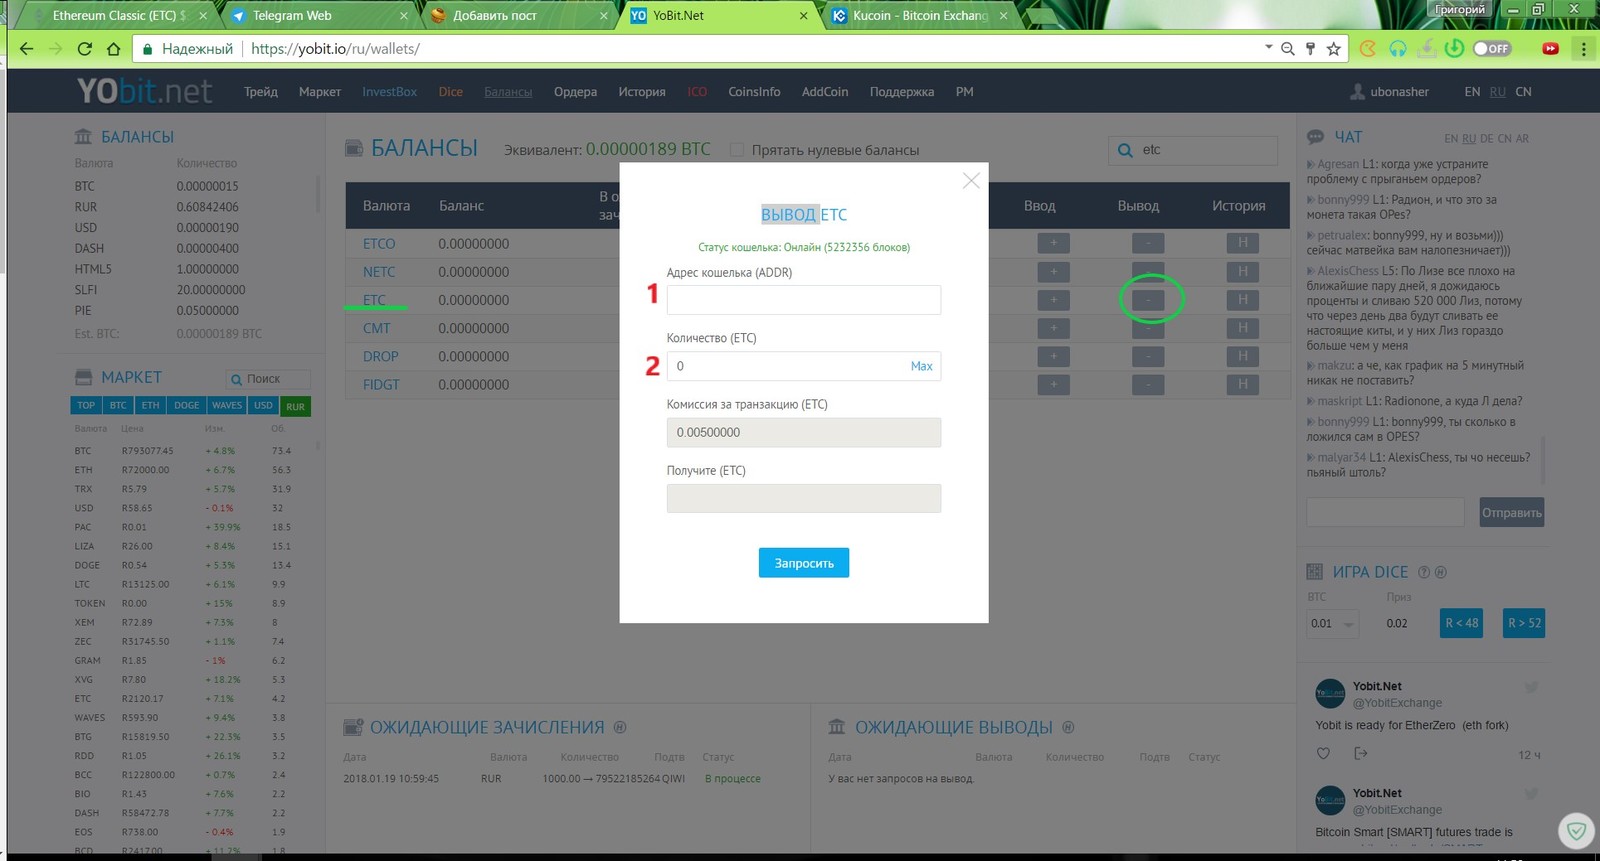Image resolution: width=1600 pixels, height=861 pixels.
Task: Click deposit plus button for ETCO
Action: pyautogui.click(x=1053, y=243)
